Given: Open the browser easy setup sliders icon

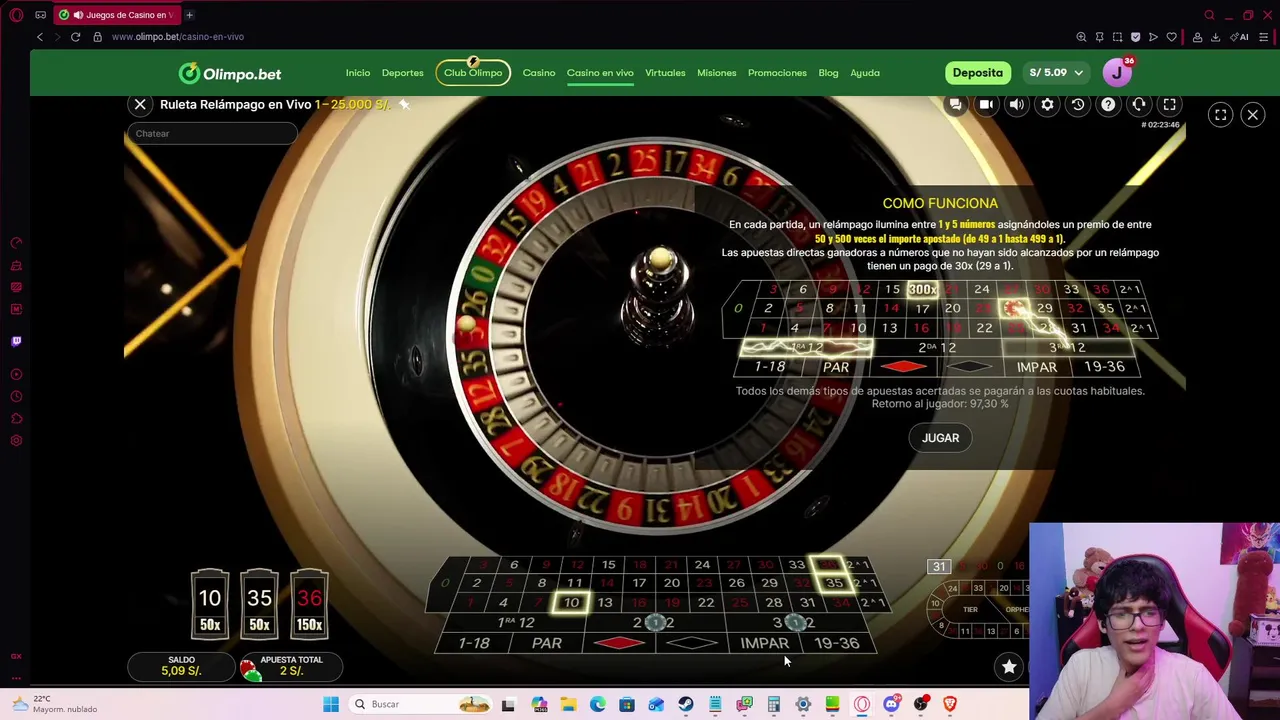Looking at the screenshot, I should click(x=1264, y=37).
